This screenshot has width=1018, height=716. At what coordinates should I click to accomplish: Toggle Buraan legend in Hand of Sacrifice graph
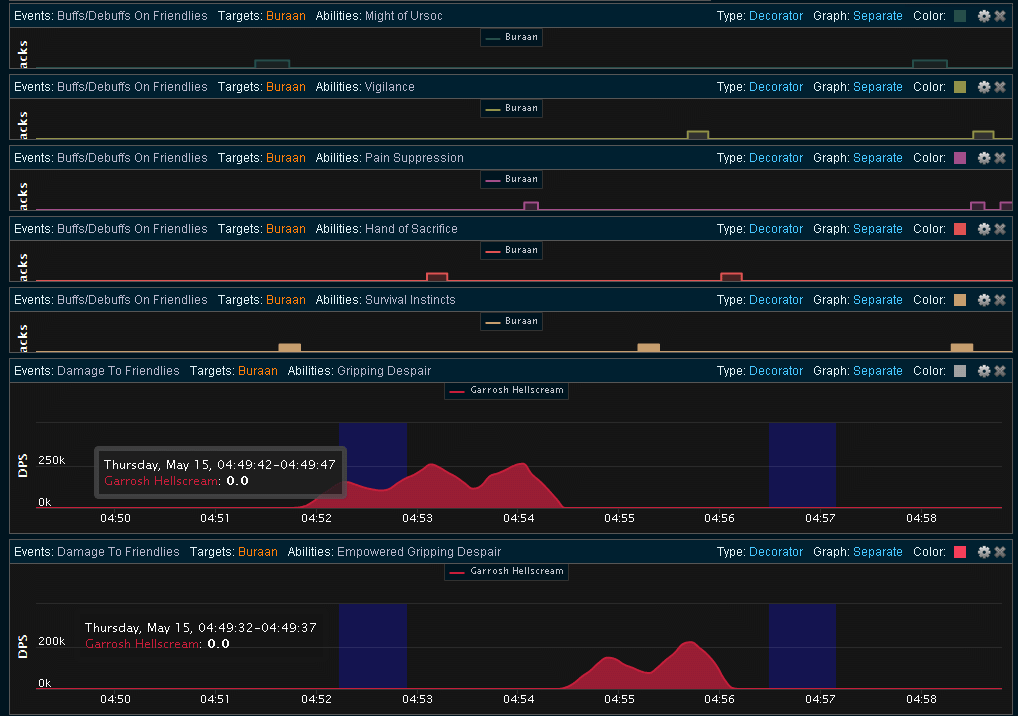click(512, 250)
